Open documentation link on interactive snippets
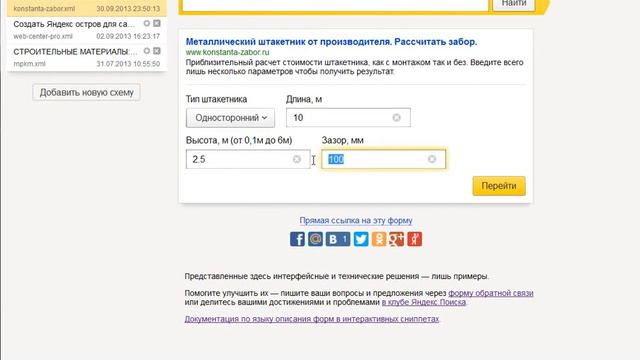 point(312,319)
